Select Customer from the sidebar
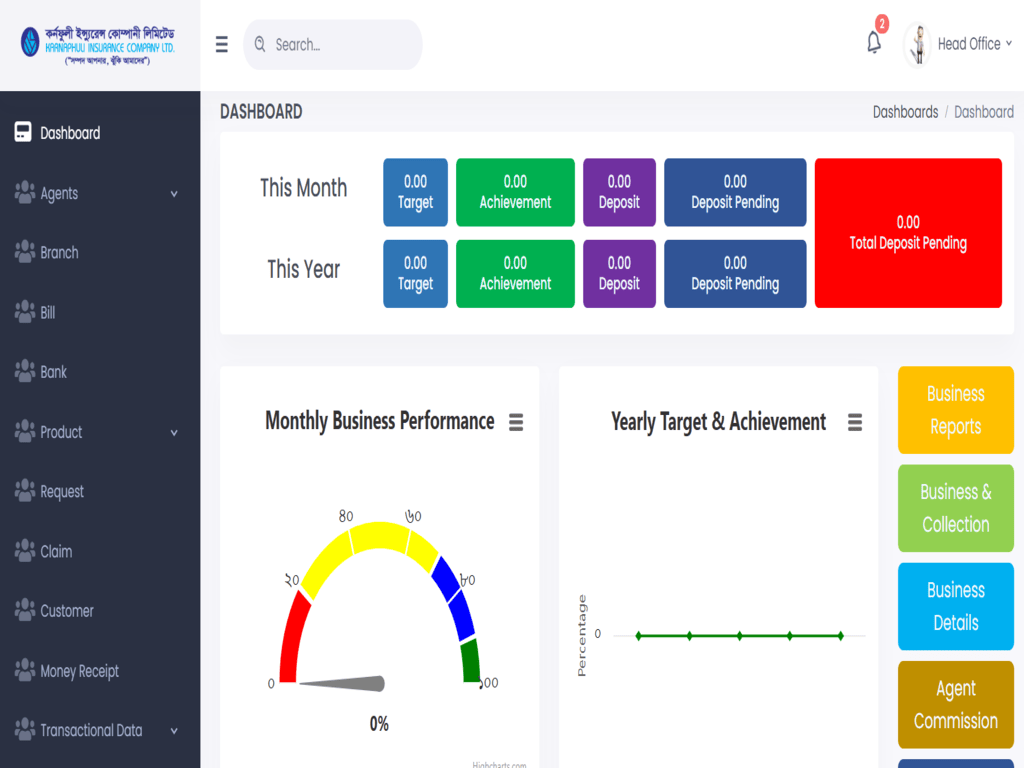 pos(67,611)
